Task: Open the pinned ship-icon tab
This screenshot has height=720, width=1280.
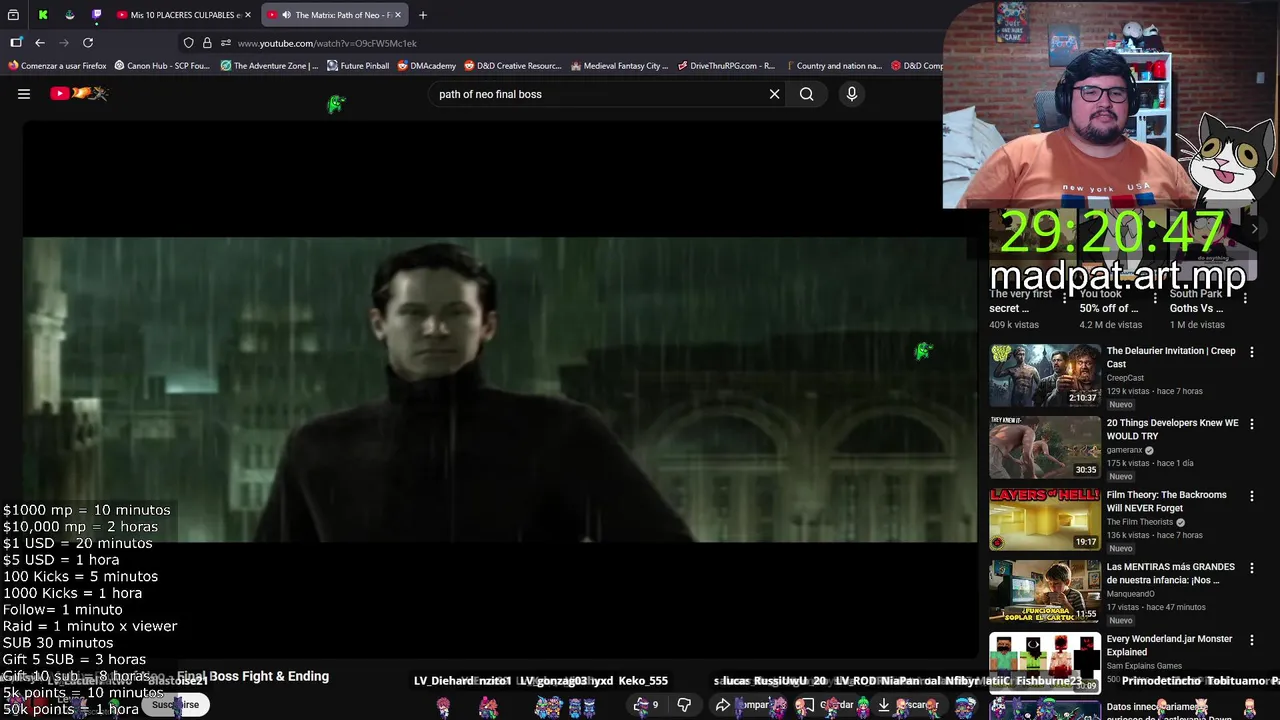Action: pyautogui.click(x=69, y=15)
